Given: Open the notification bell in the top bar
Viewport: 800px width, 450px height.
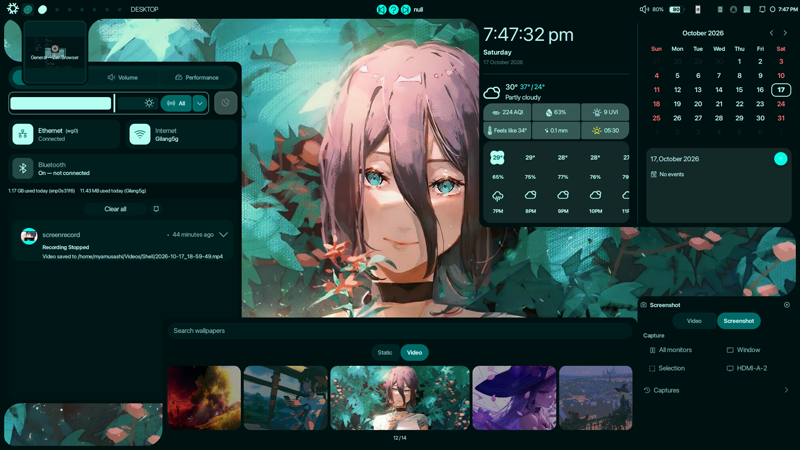Looking at the screenshot, I should [x=762, y=9].
